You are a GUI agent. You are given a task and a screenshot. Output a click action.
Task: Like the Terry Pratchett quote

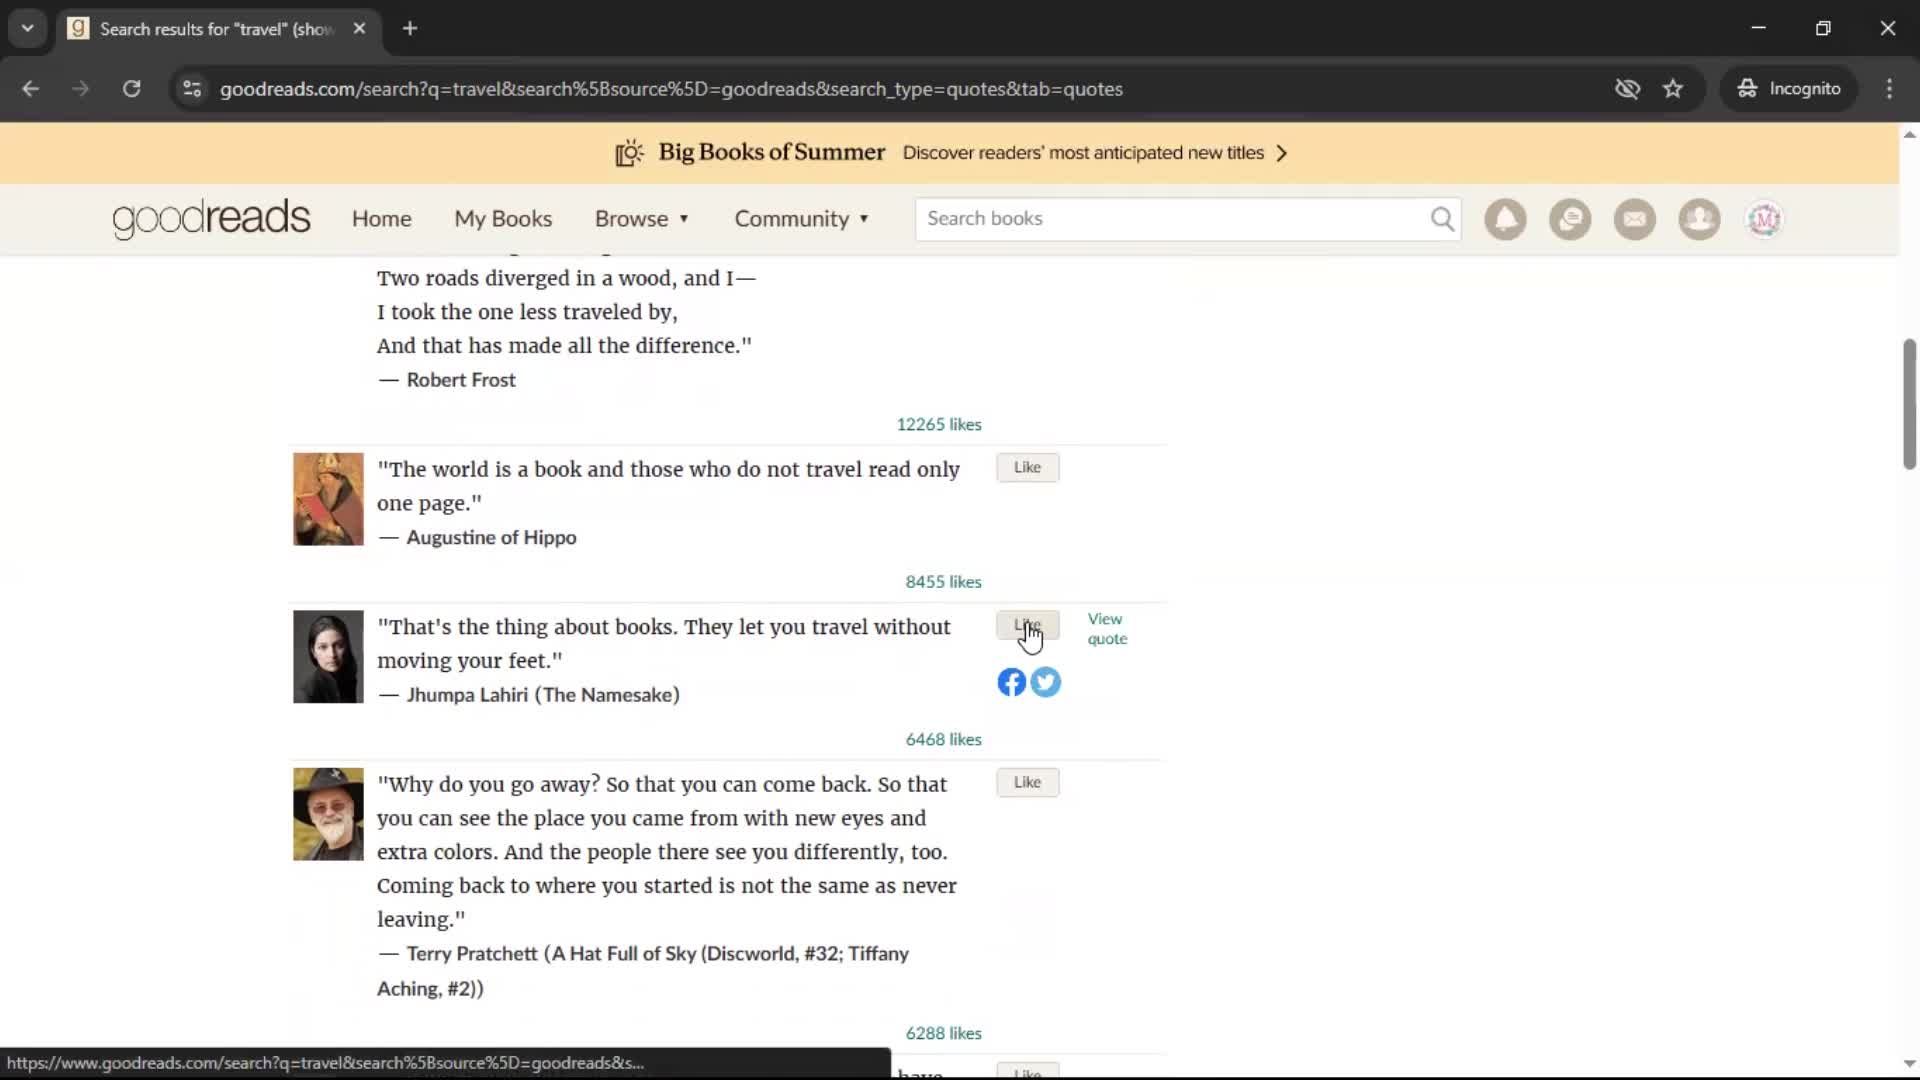[1027, 783]
